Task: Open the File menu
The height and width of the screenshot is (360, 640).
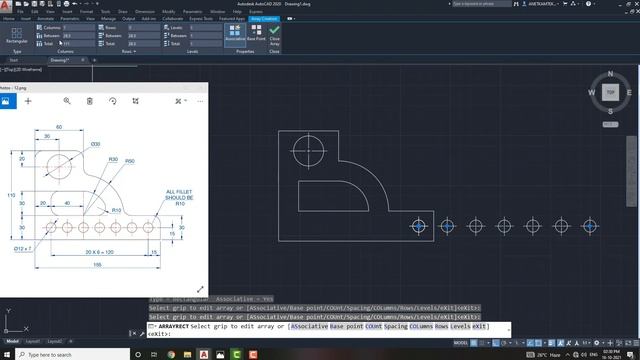Action: point(20,11)
